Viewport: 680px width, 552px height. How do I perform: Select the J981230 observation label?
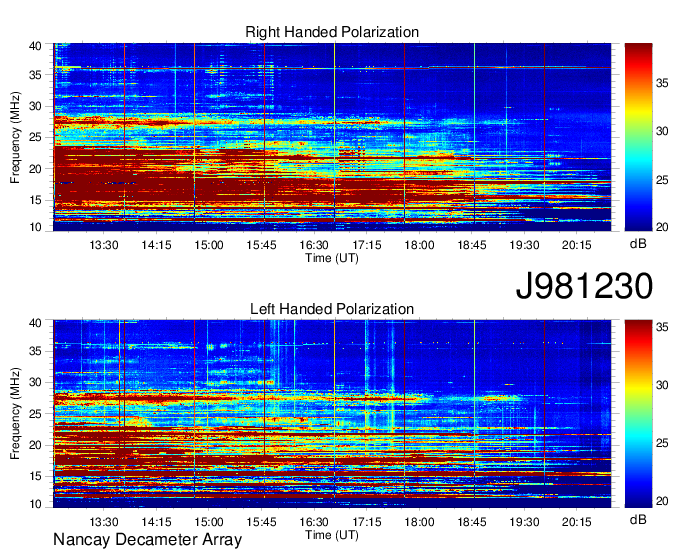click(x=584, y=286)
